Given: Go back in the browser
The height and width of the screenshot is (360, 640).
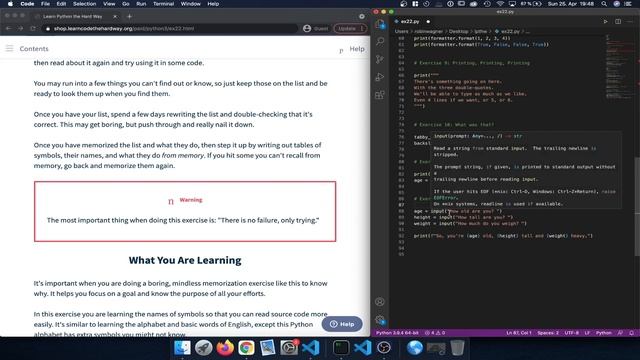Looking at the screenshot, I should tap(9, 29).
